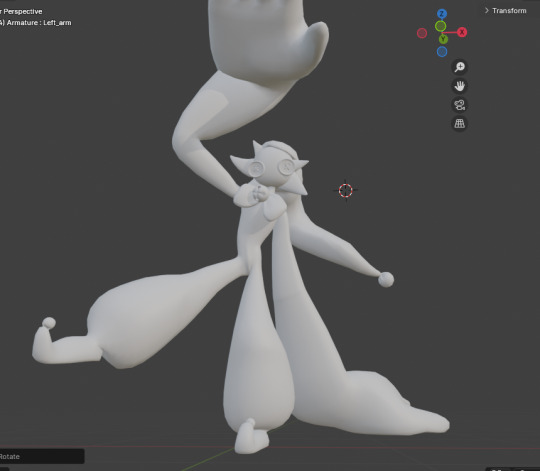The width and height of the screenshot is (540, 471).
Task: Click the negative X axis circle
Action: (422, 33)
